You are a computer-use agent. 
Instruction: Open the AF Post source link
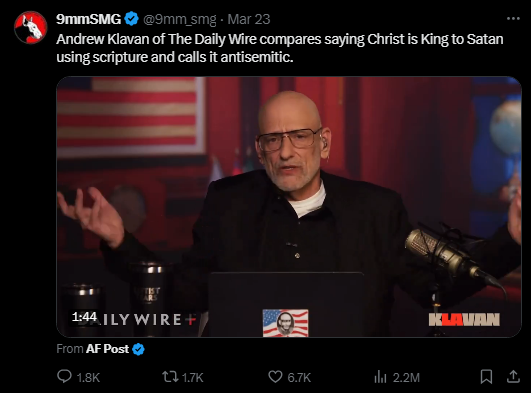107,349
